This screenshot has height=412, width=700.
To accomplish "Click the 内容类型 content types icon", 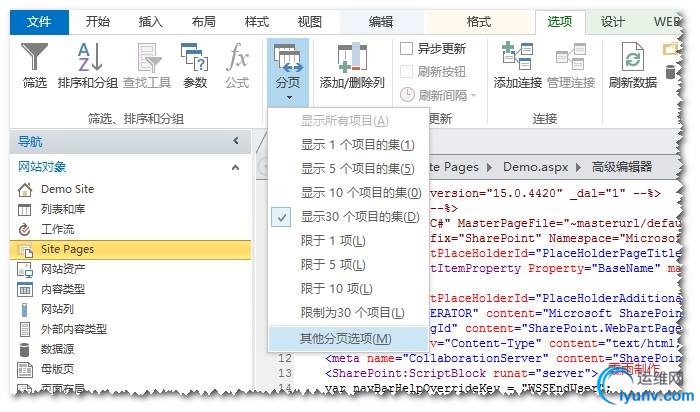I will 25,290.
